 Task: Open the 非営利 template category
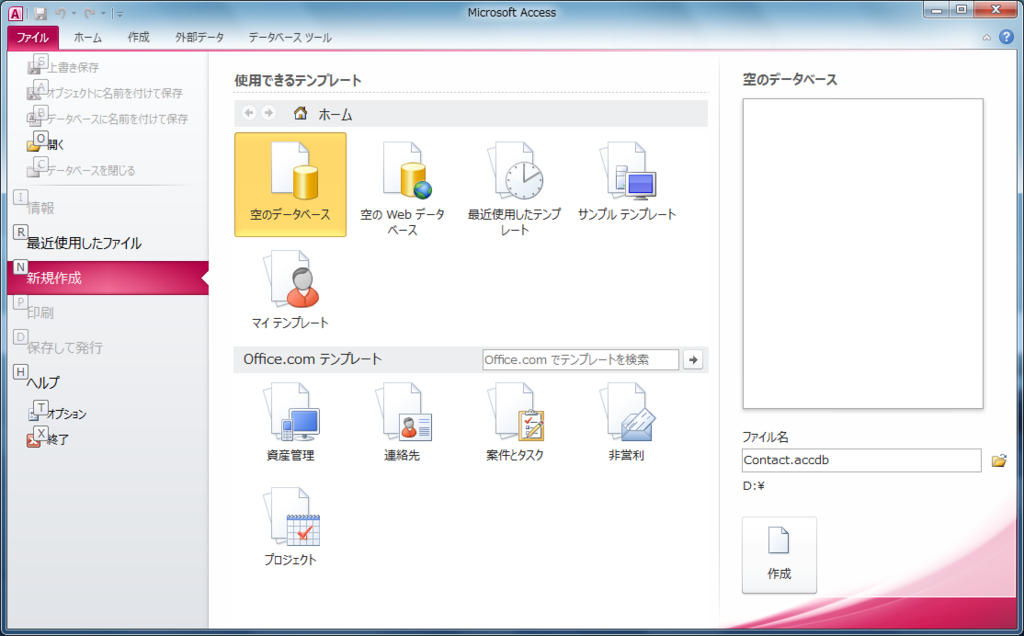click(627, 422)
